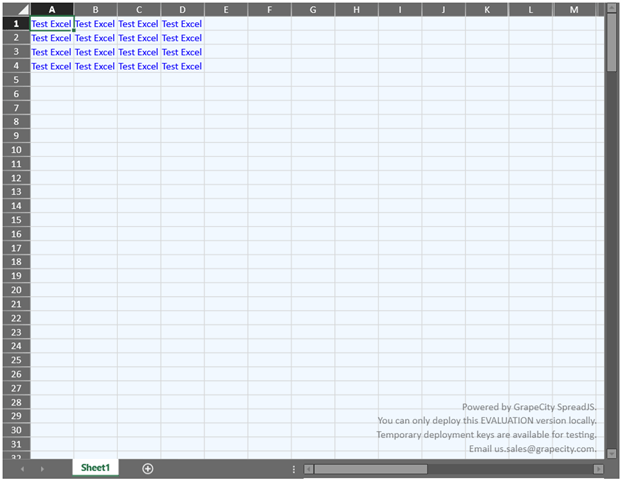The height and width of the screenshot is (482, 624).
Task: Select column L header
Action: coord(530,10)
